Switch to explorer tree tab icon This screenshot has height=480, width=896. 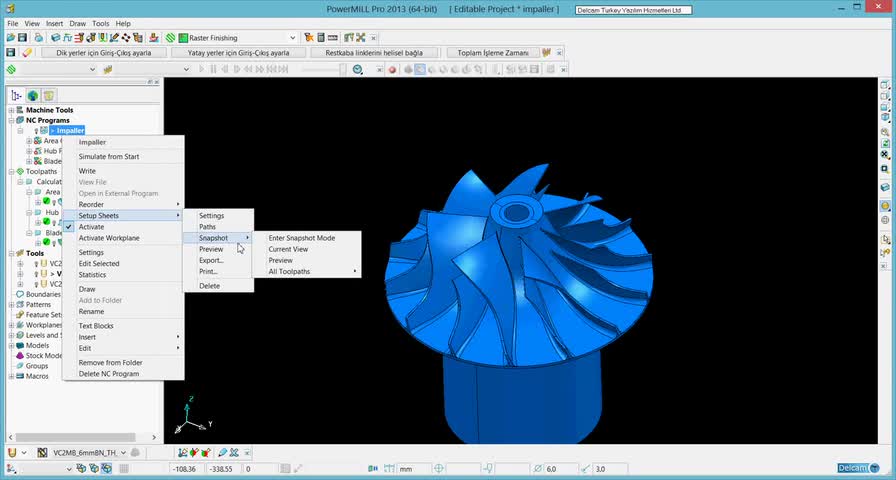point(17,95)
